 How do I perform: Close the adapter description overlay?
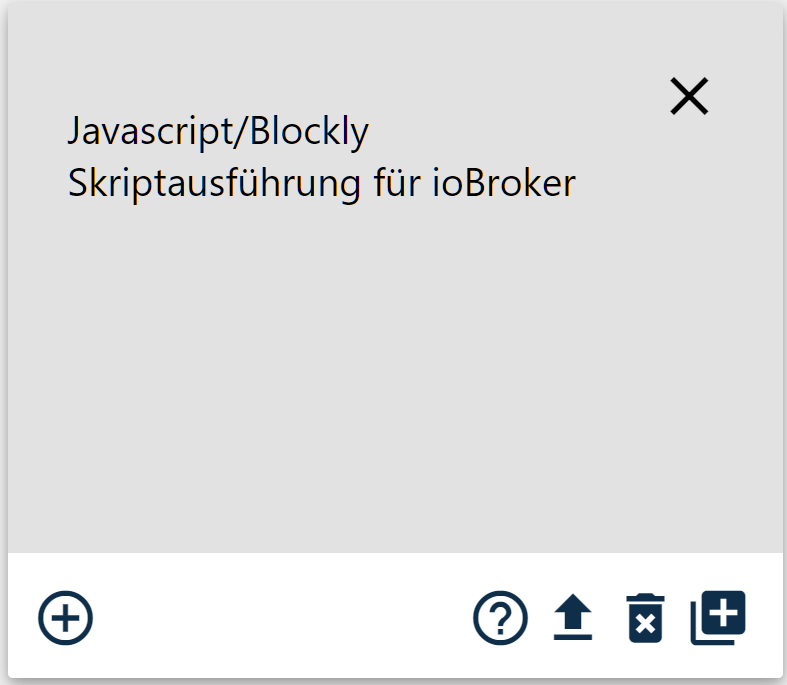pyautogui.click(x=689, y=96)
